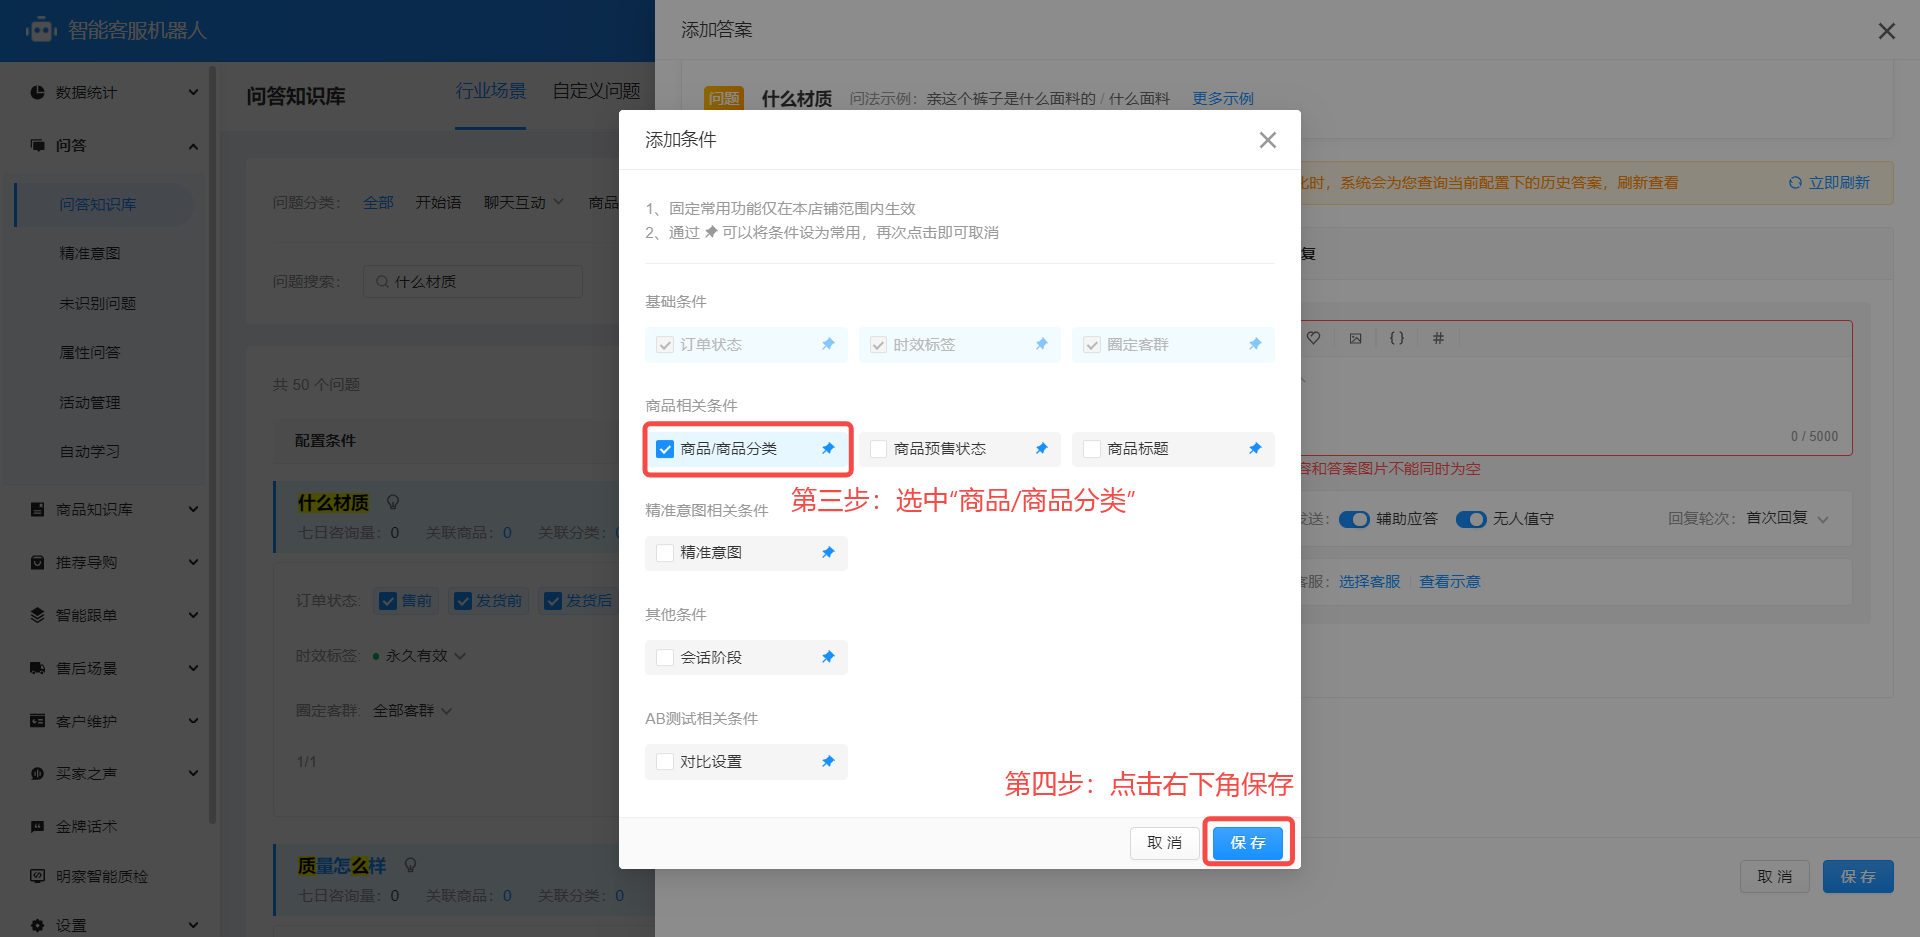Screen dimensions: 1920x937
Task: Pin the 订单状态 condition as common
Action: click(x=828, y=344)
